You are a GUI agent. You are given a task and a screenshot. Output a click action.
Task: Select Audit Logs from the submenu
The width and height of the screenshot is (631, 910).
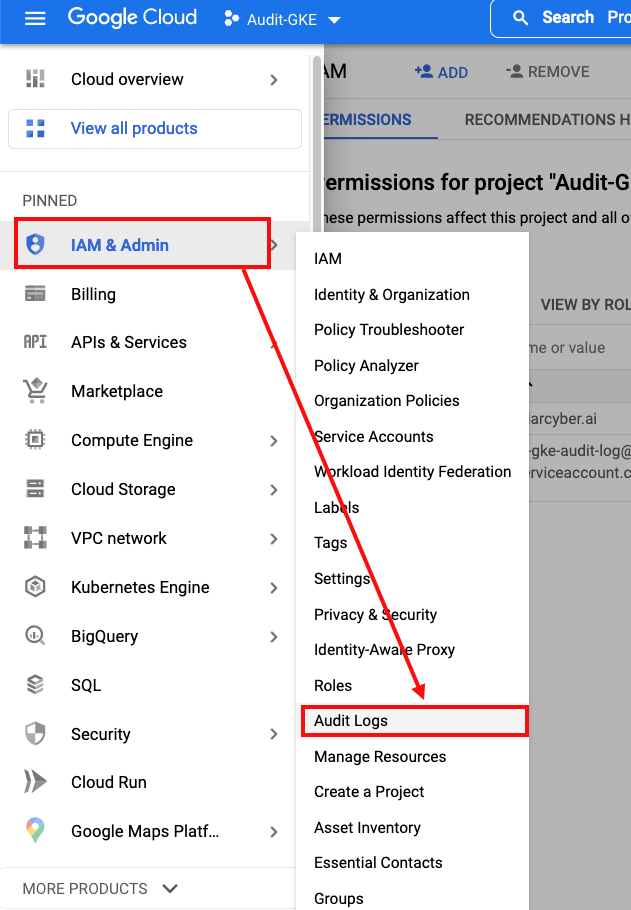(x=351, y=721)
